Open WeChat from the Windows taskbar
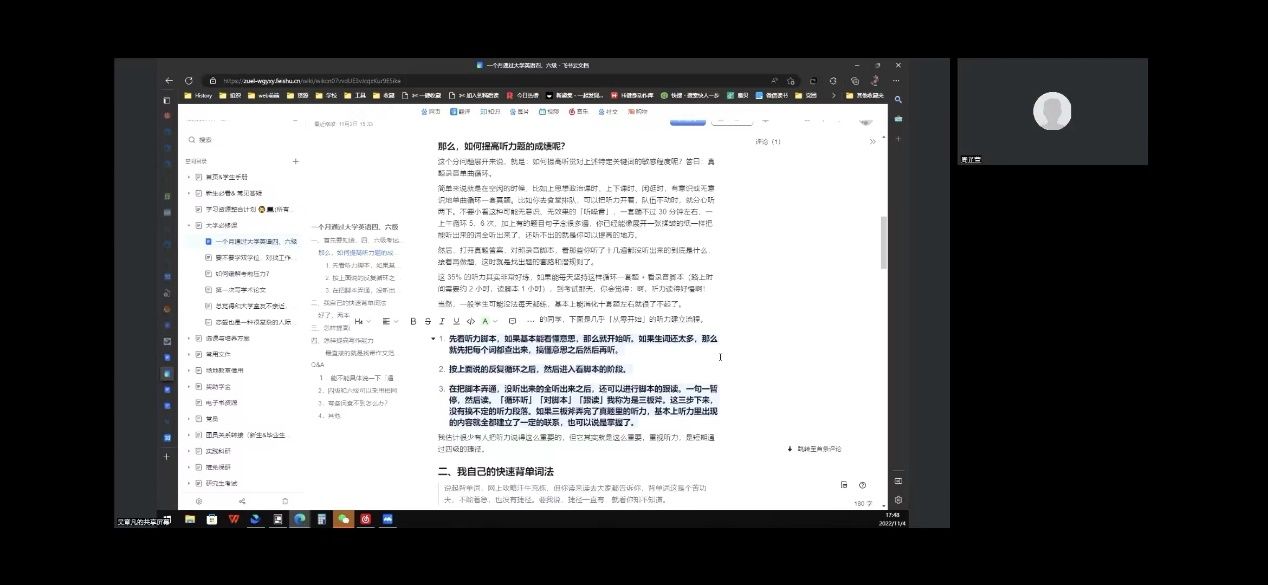The width and height of the screenshot is (1268, 585). point(343,520)
